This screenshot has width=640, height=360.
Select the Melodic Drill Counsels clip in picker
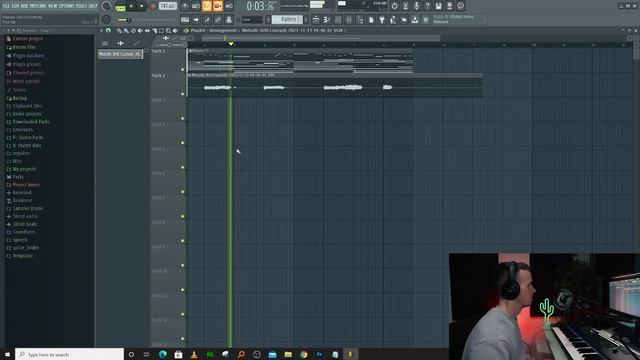click(x=120, y=54)
